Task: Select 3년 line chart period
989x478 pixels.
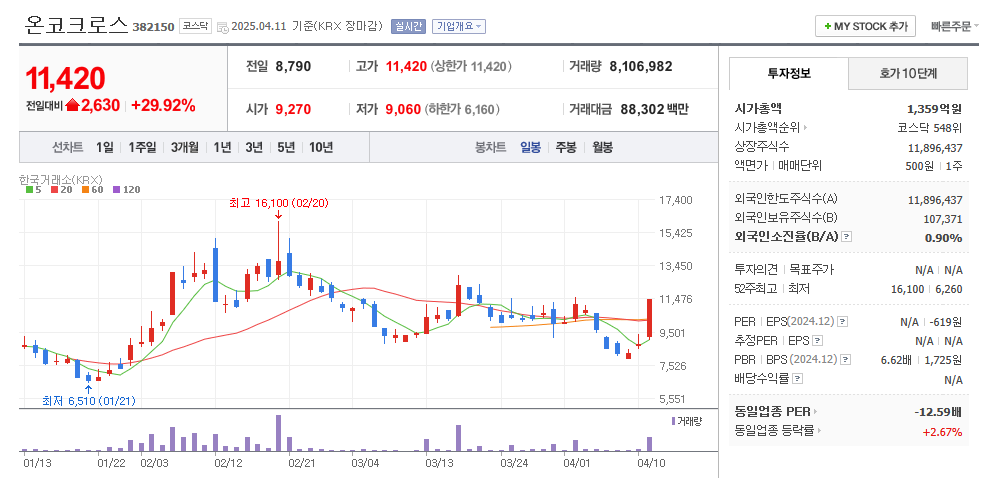Action: click(x=254, y=148)
